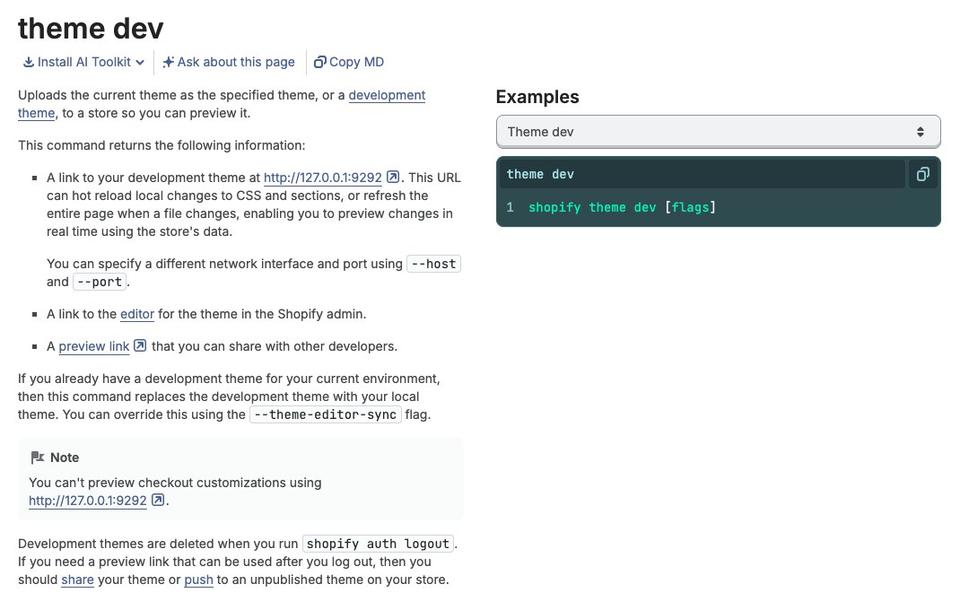Click the Note flag icon

click(37, 457)
